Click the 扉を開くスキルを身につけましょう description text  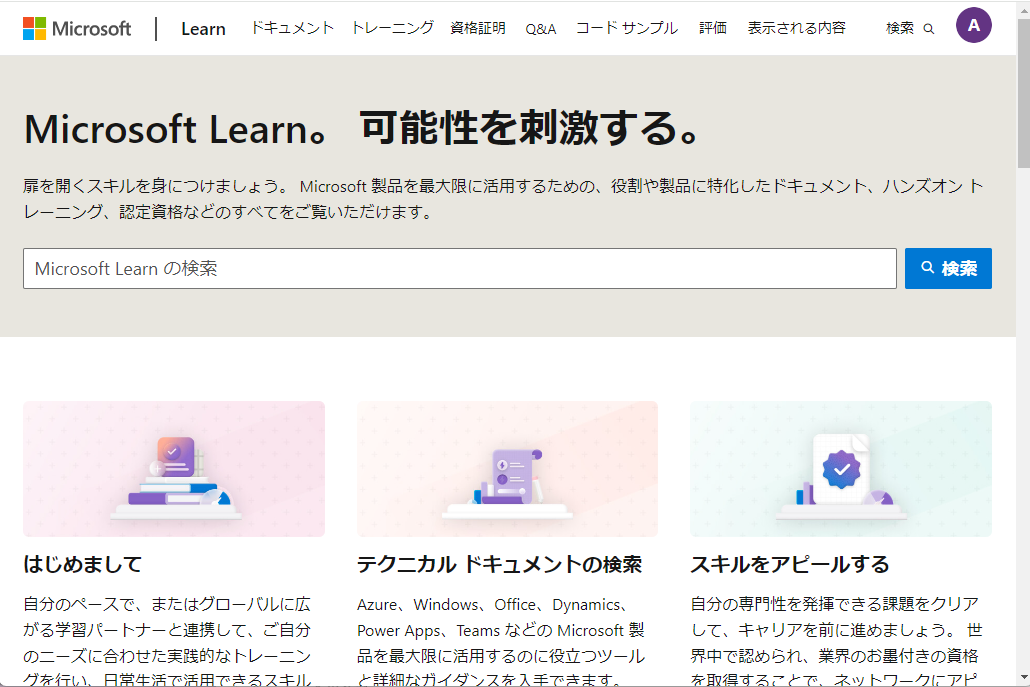[x=503, y=199]
